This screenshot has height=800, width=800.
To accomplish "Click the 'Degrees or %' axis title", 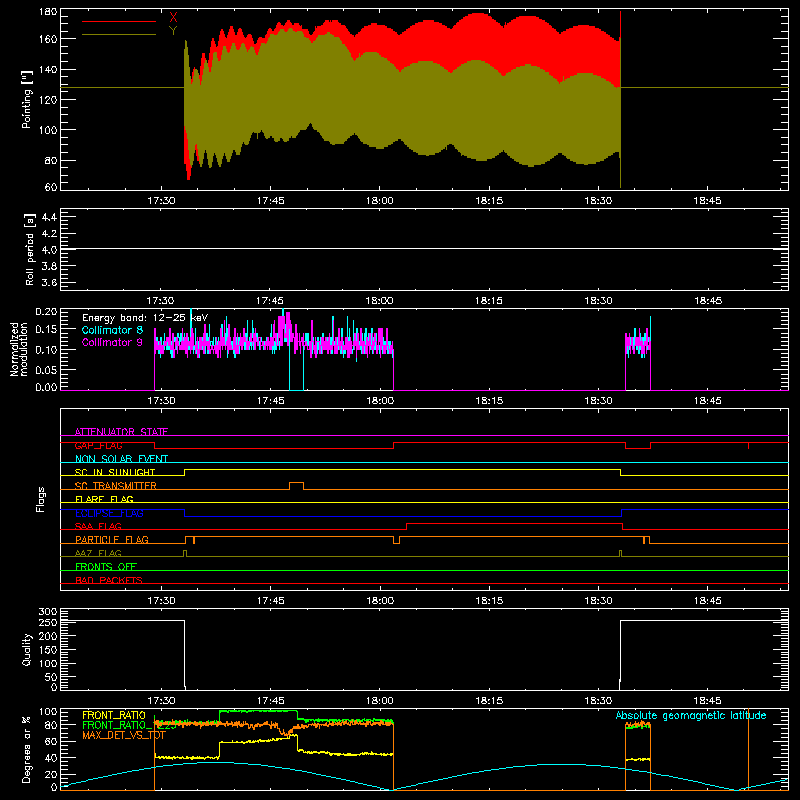I will click(x=27, y=749).
